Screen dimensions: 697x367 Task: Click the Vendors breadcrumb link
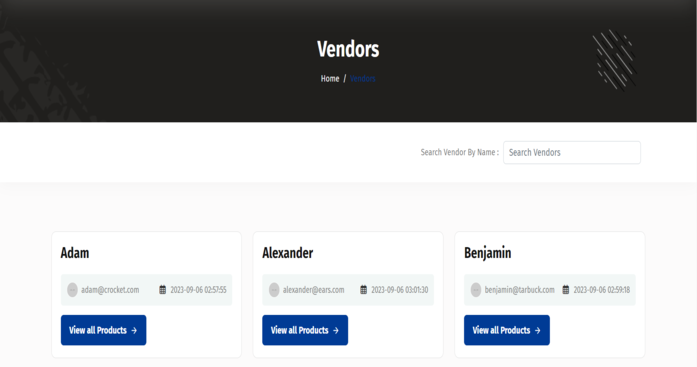pos(362,79)
